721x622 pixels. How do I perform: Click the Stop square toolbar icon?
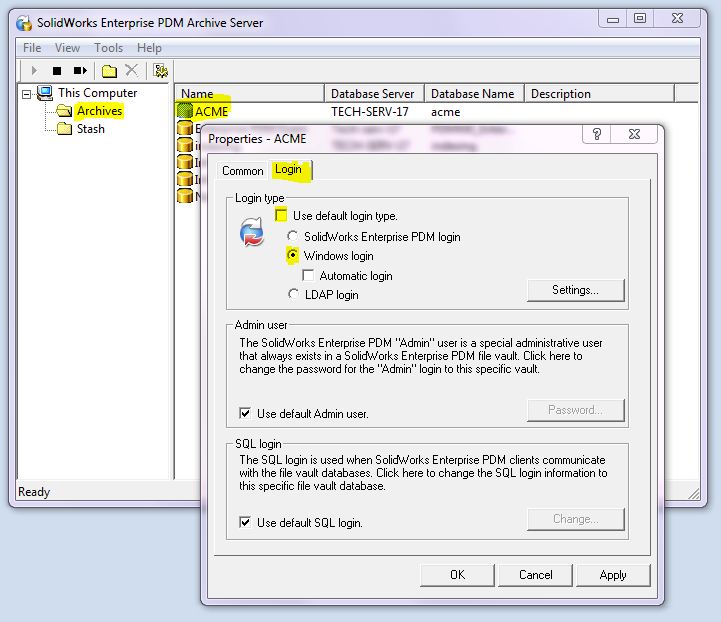point(57,71)
